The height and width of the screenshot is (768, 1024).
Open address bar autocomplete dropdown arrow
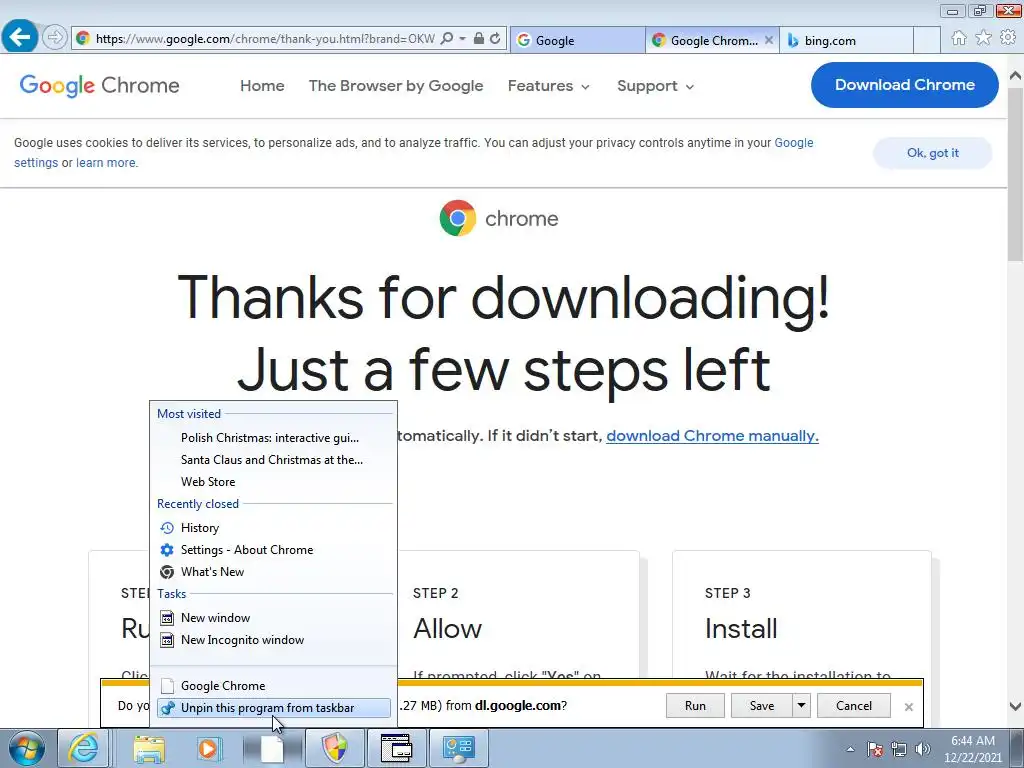[462, 39]
